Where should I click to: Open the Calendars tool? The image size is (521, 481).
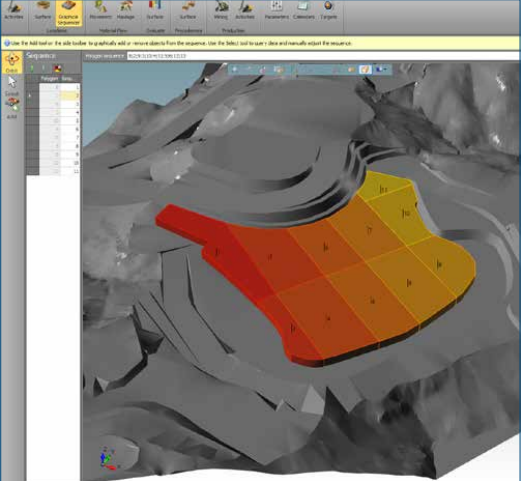coord(304,11)
